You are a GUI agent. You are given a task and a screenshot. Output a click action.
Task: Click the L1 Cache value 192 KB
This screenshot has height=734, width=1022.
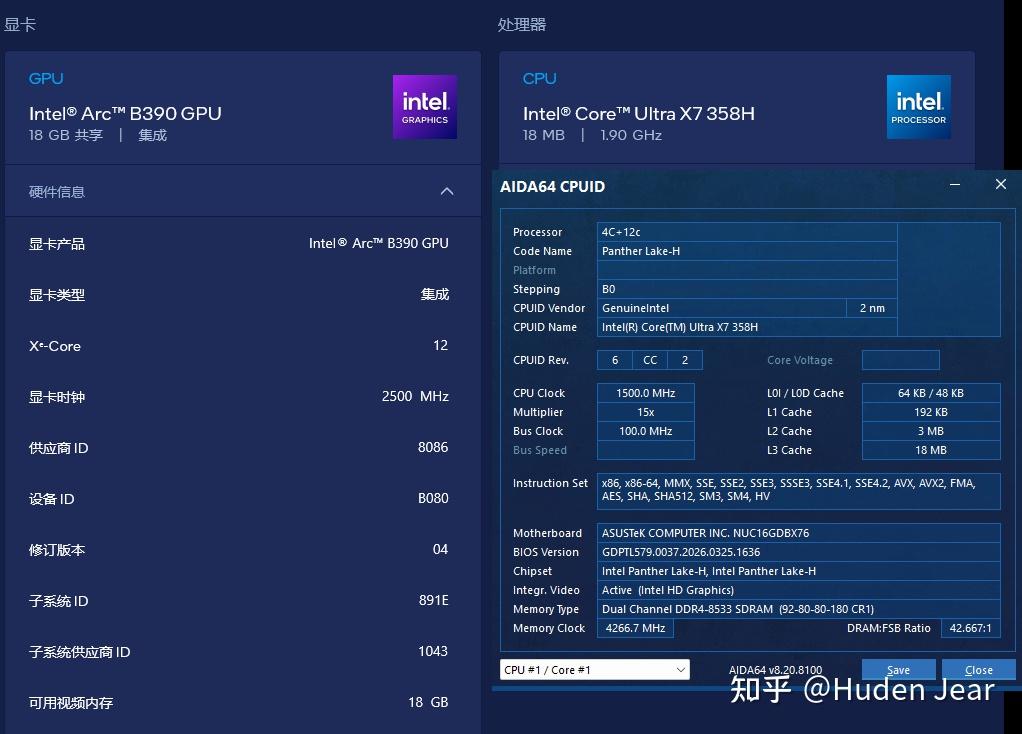click(x=931, y=412)
